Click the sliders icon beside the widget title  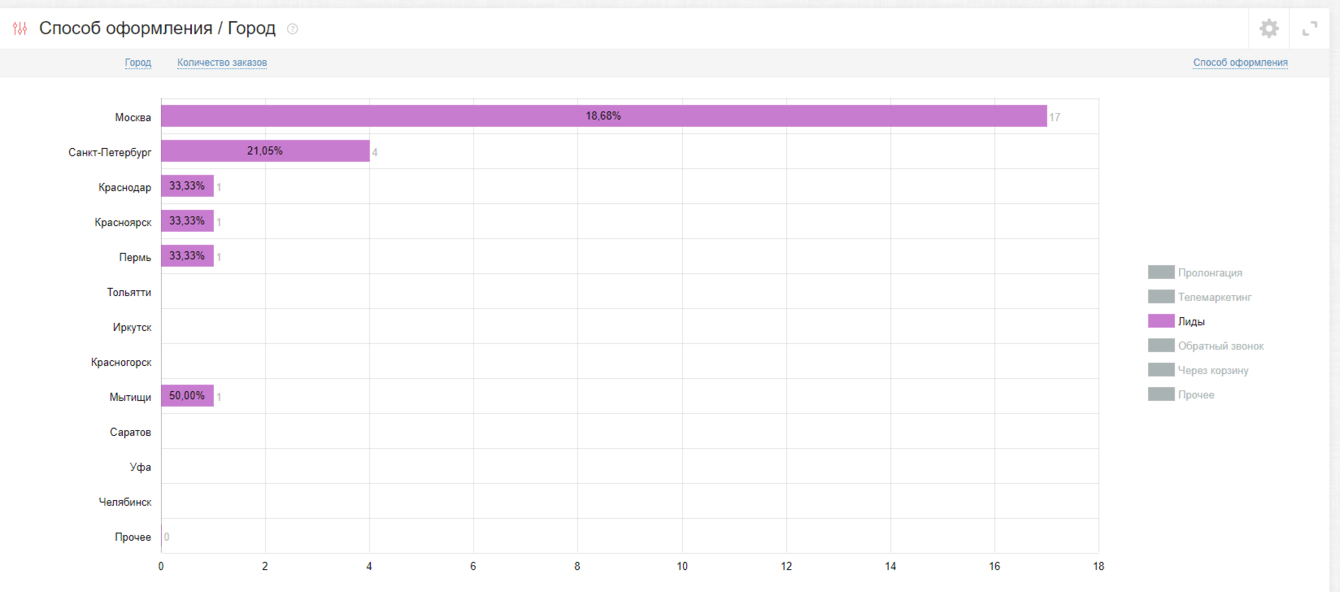(20, 29)
